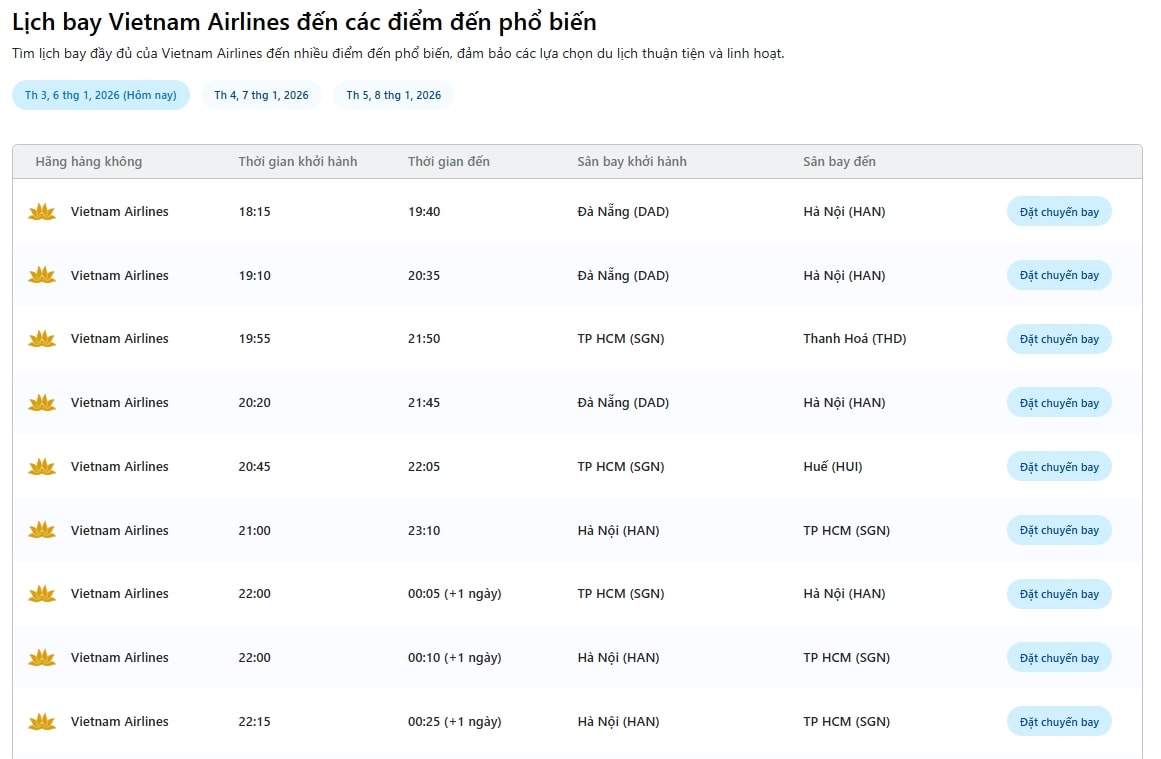
Task: Click the airline logo for the TP HCM to Thanh Hoá flight
Action: [41, 338]
